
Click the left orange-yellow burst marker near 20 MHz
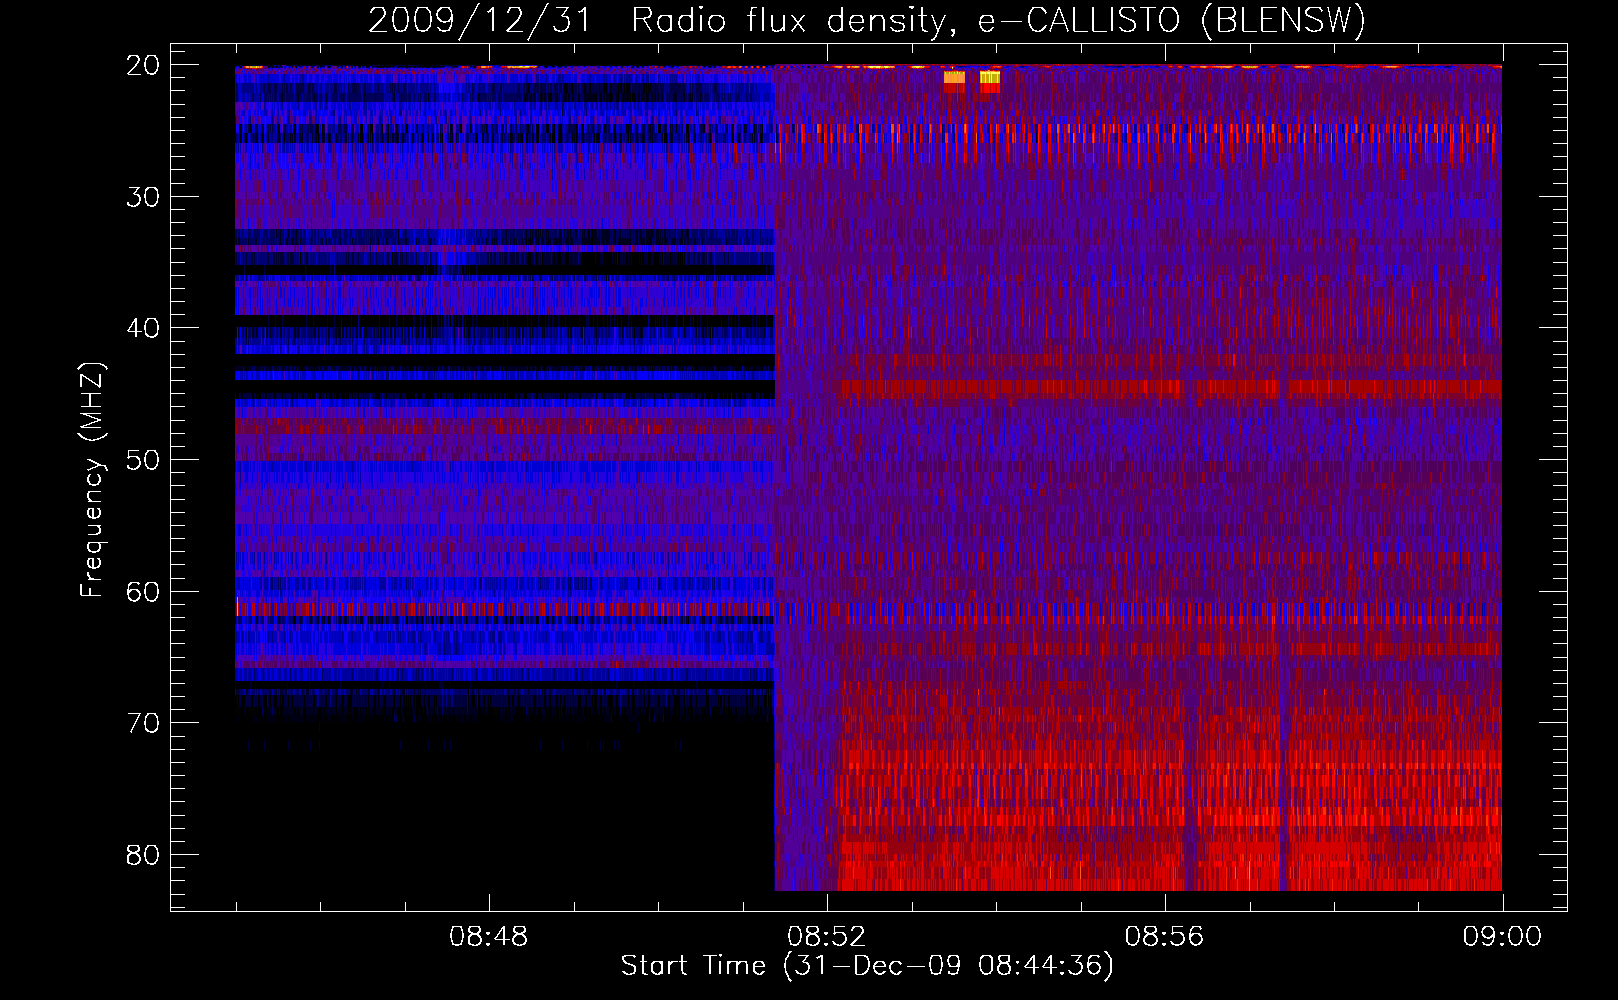click(x=954, y=82)
